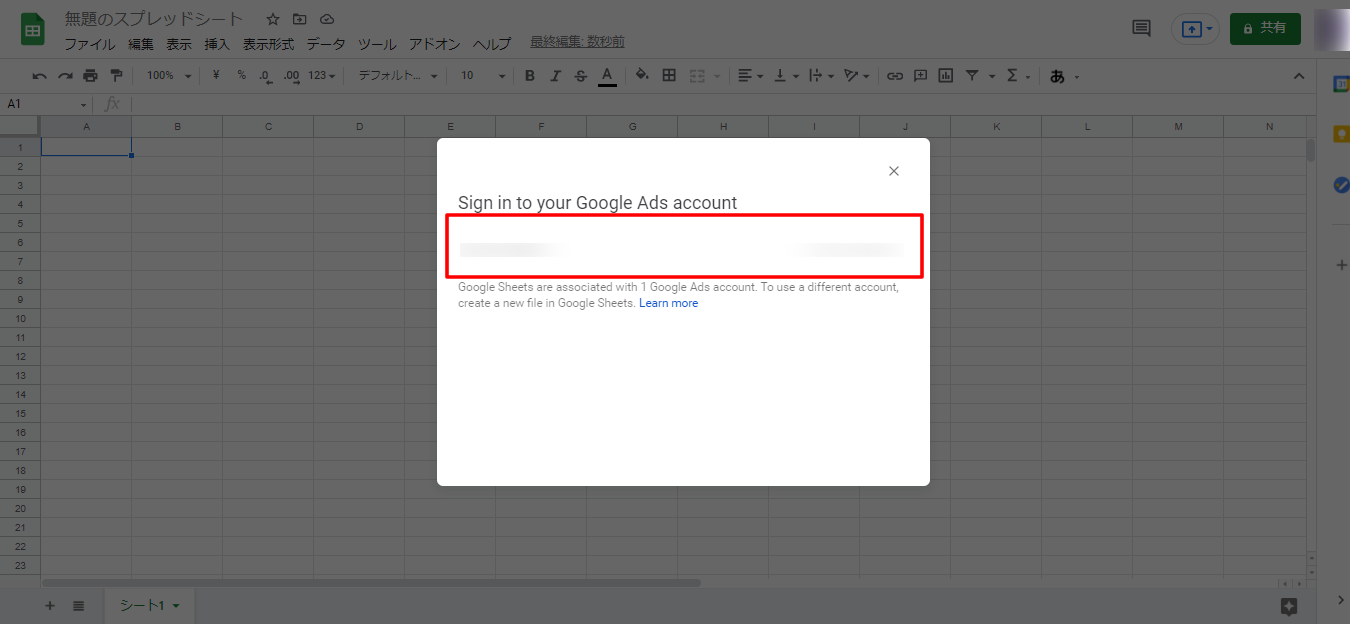This screenshot has height=624, width=1350.
Task: Click the present to meeting button
Action: point(1195,29)
